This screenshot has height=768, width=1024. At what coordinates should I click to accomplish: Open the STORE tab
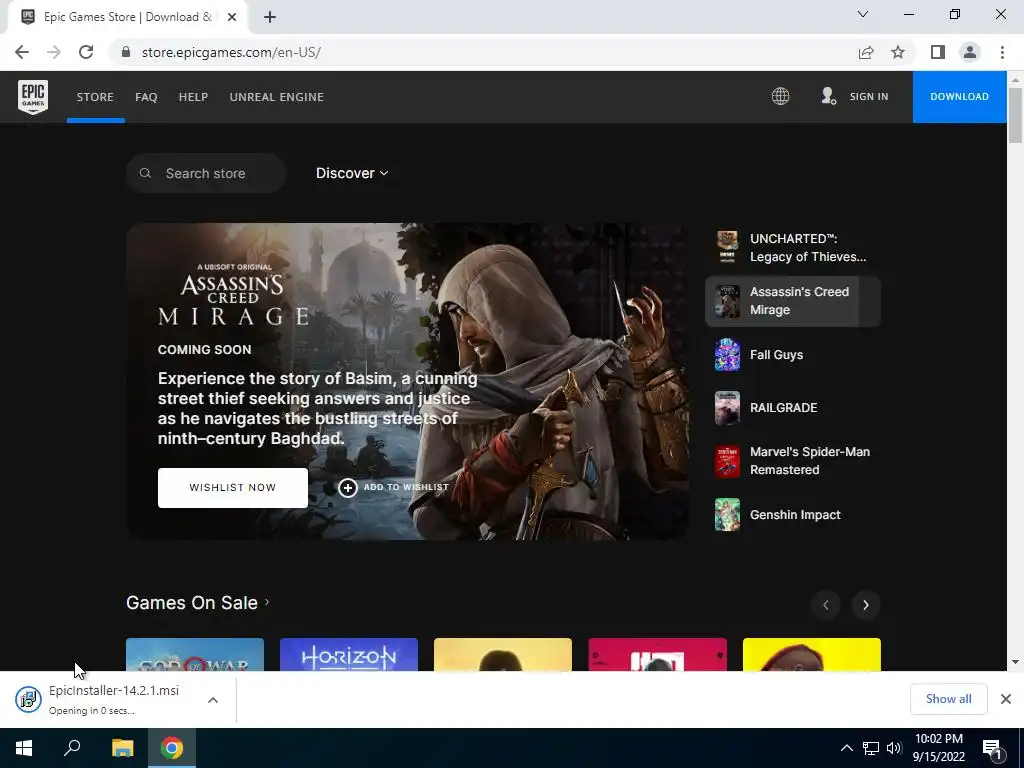tap(95, 97)
